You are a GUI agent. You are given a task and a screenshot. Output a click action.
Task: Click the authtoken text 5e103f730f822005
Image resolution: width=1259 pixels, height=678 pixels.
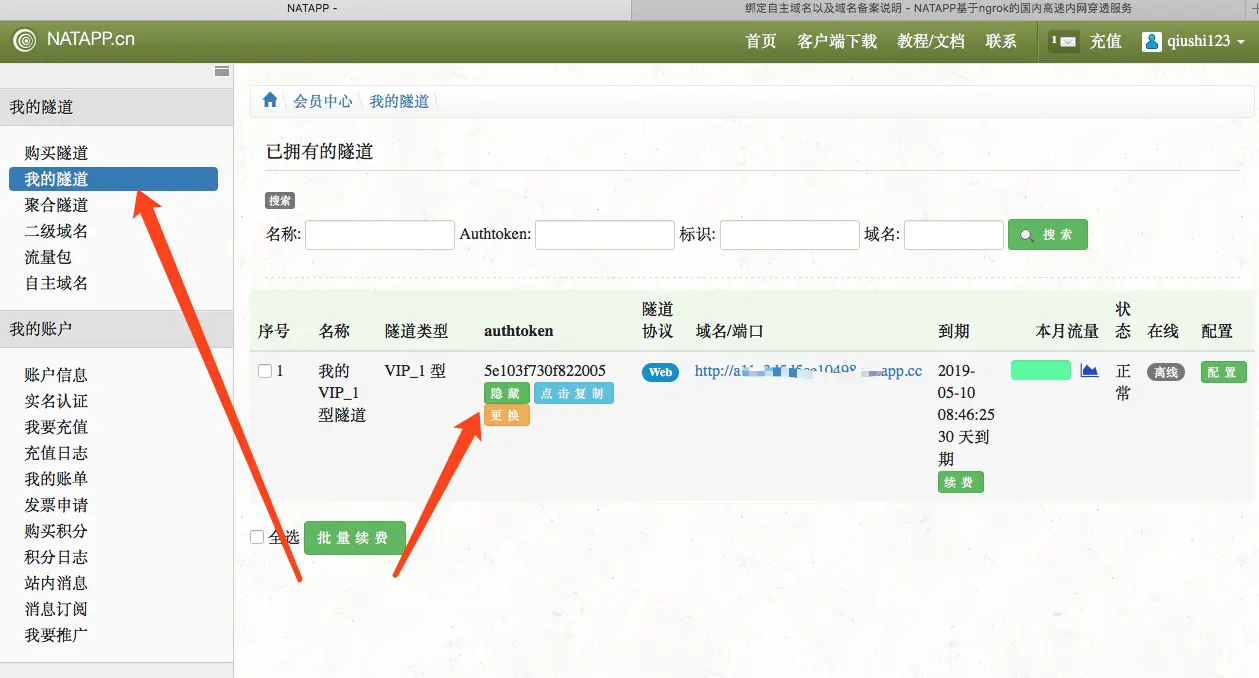click(545, 371)
